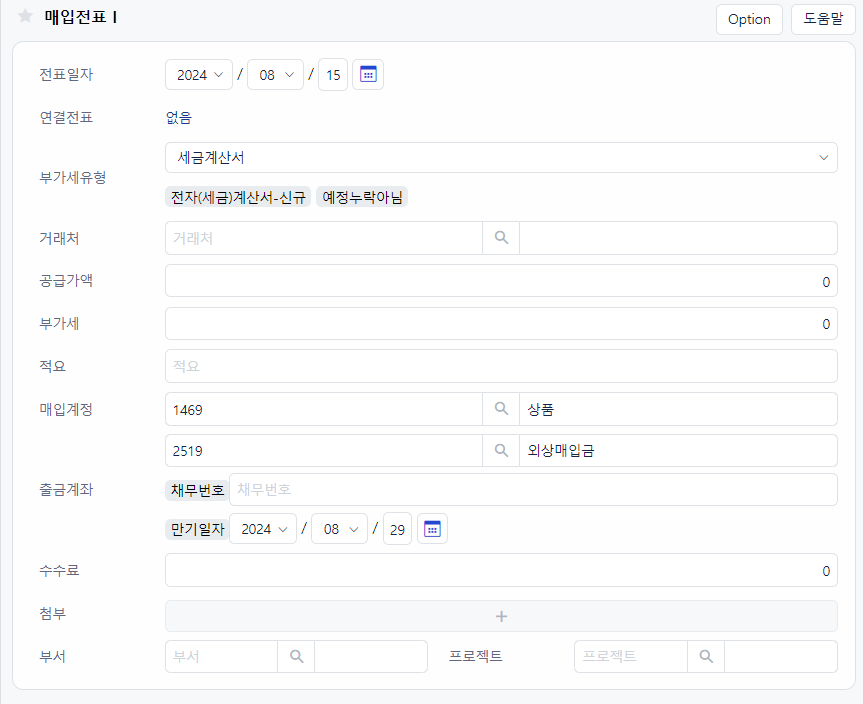Search 프로젝트 with the magnifier icon

(706, 656)
